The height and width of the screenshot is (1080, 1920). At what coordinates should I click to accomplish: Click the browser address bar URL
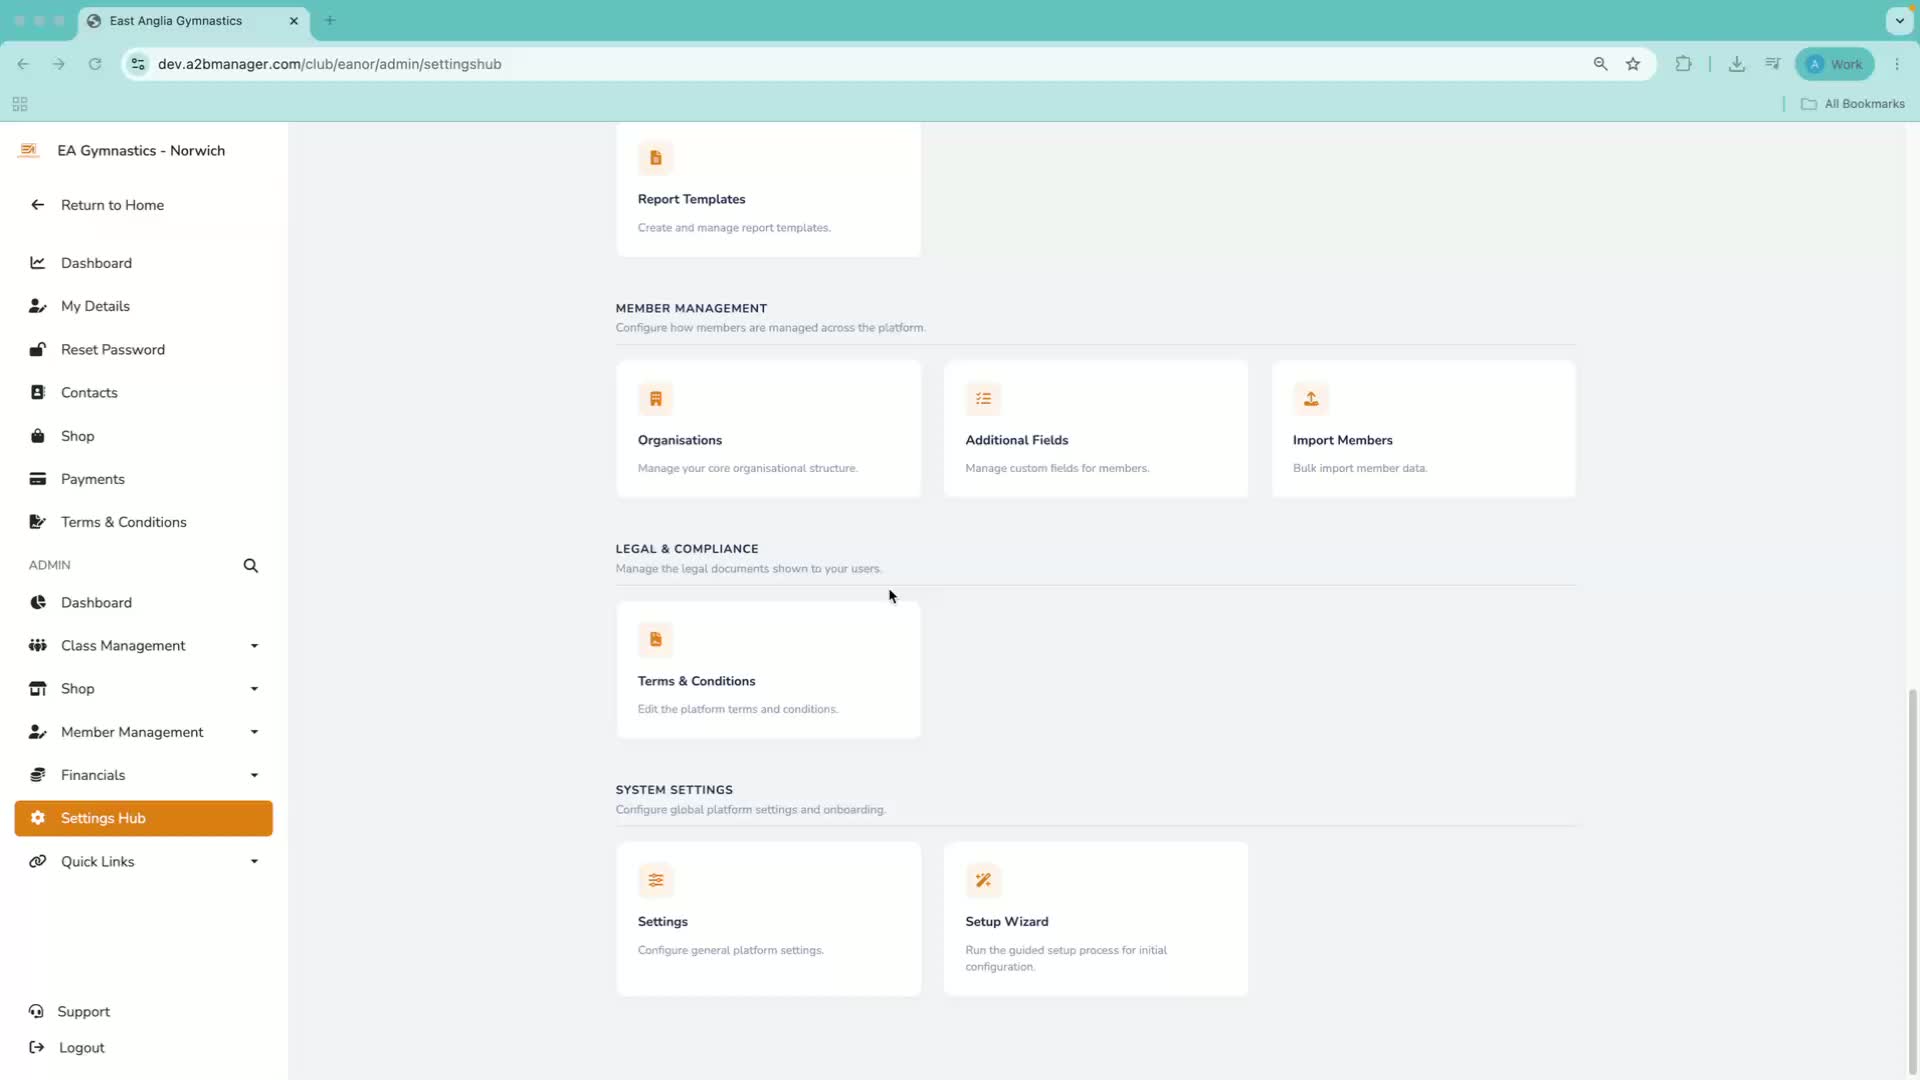pyautogui.click(x=330, y=64)
